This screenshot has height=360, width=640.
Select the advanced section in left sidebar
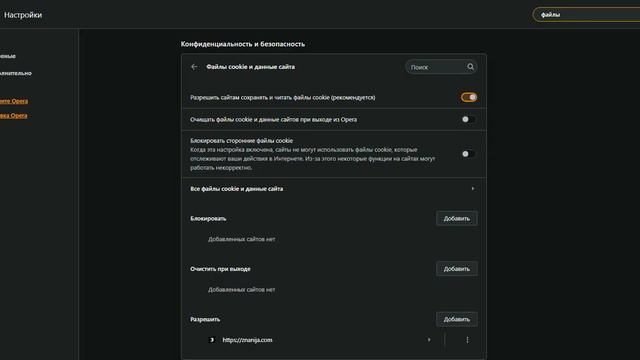tap(16, 73)
